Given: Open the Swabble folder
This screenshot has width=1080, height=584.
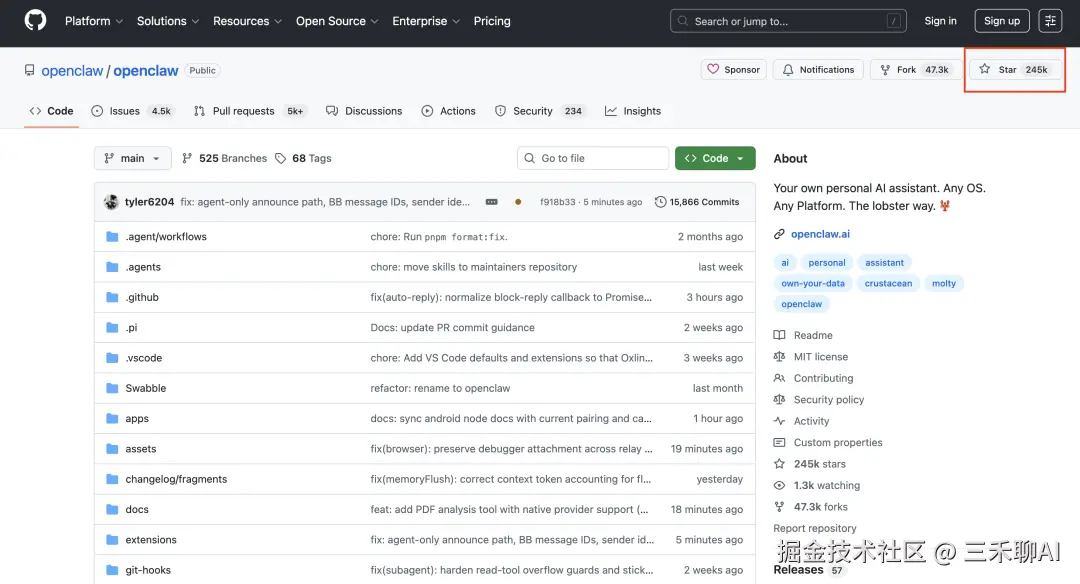Looking at the screenshot, I should 146,388.
